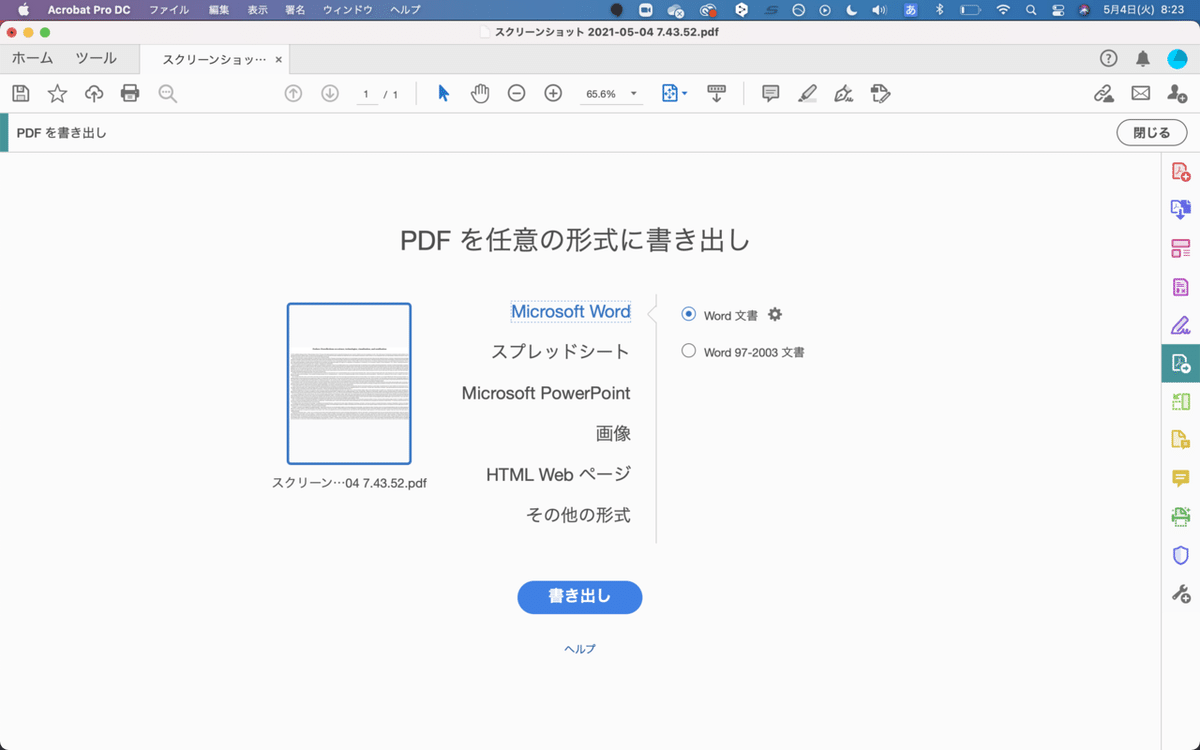This screenshot has height=750, width=1200.
Task: Select Word 文書 radio option
Action: pyautogui.click(x=688, y=314)
